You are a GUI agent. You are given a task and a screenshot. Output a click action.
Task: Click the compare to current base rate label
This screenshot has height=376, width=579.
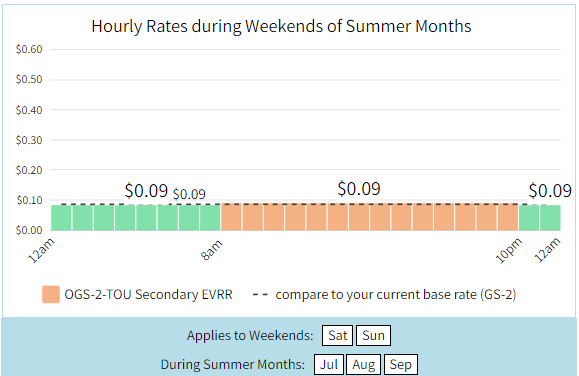point(396,294)
